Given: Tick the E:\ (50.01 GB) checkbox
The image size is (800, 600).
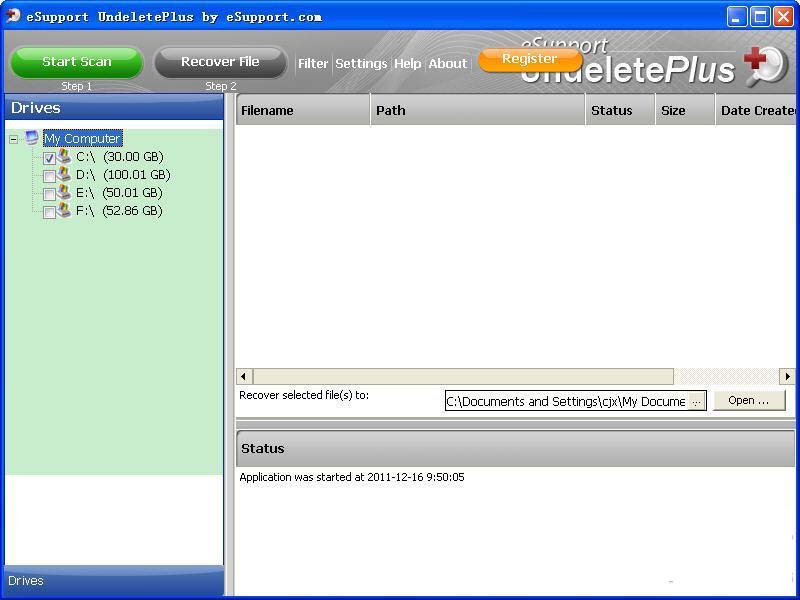Looking at the screenshot, I should [49, 194].
